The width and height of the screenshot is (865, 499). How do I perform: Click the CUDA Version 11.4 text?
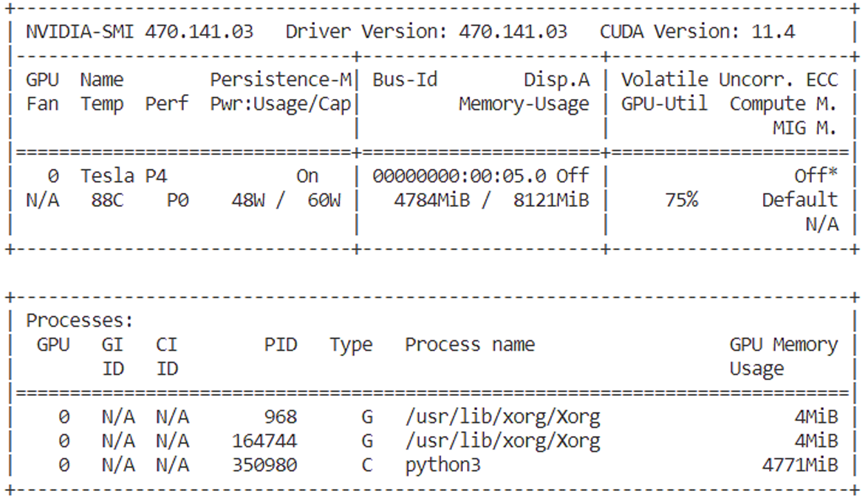click(697, 31)
